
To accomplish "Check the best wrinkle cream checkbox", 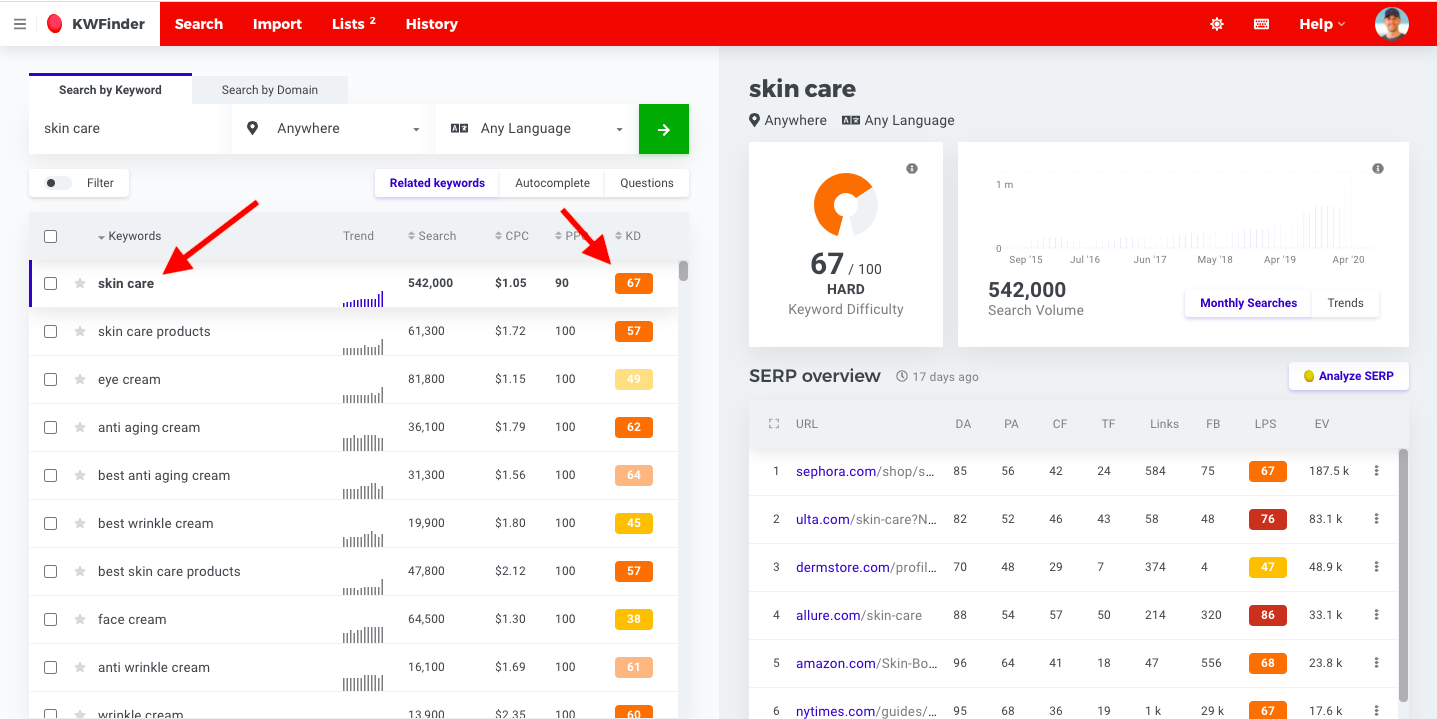I will point(50,523).
